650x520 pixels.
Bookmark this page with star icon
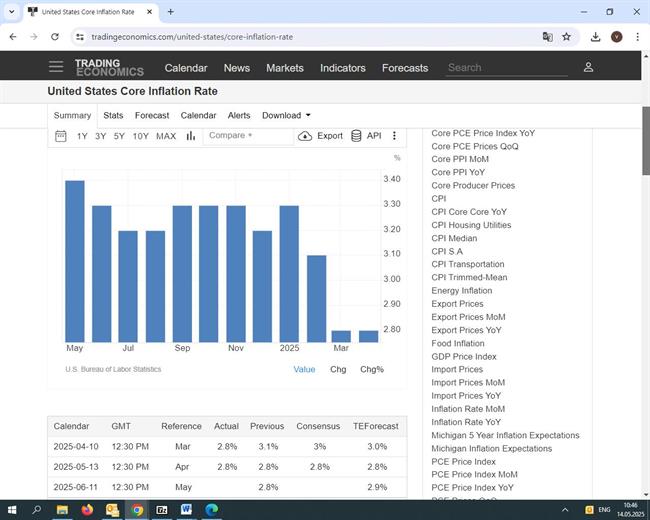pos(566,37)
